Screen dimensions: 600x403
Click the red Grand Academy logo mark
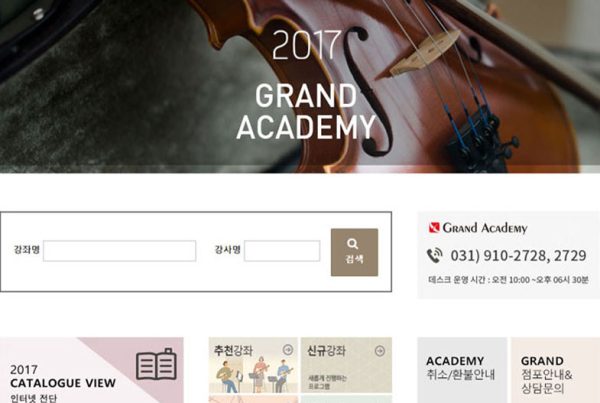434,228
